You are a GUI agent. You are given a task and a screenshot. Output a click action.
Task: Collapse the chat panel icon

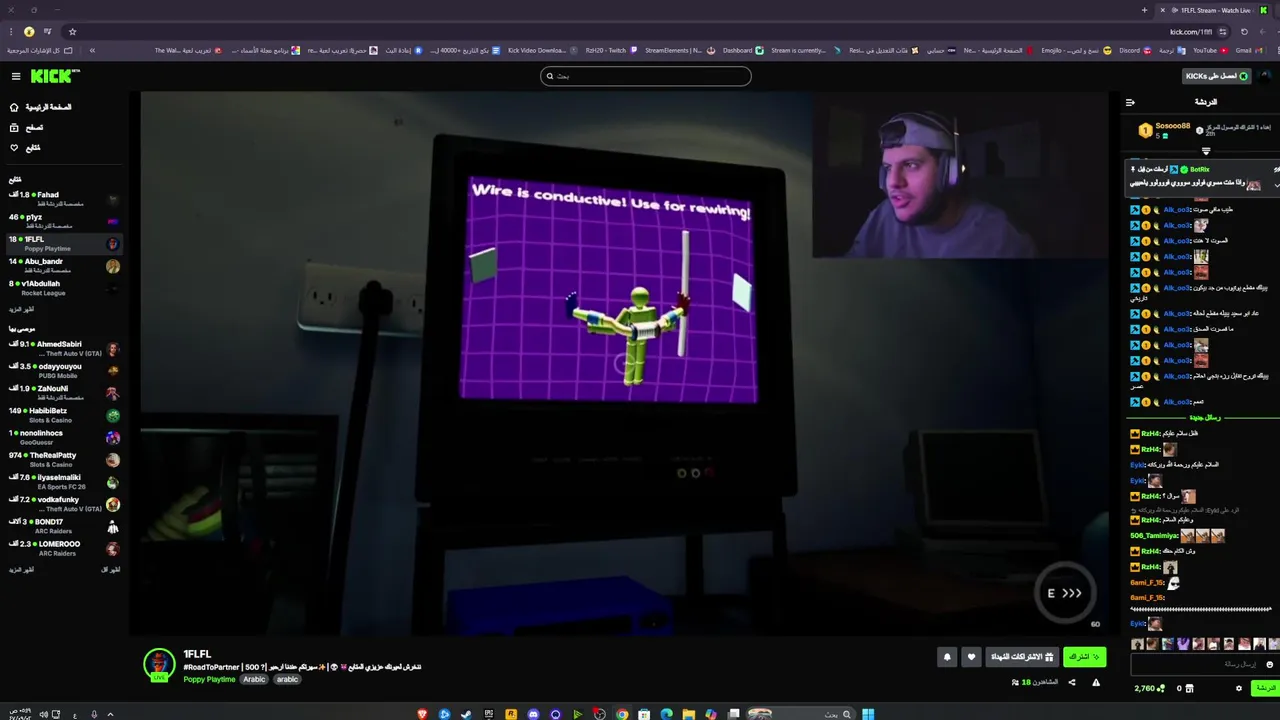pos(1130,102)
